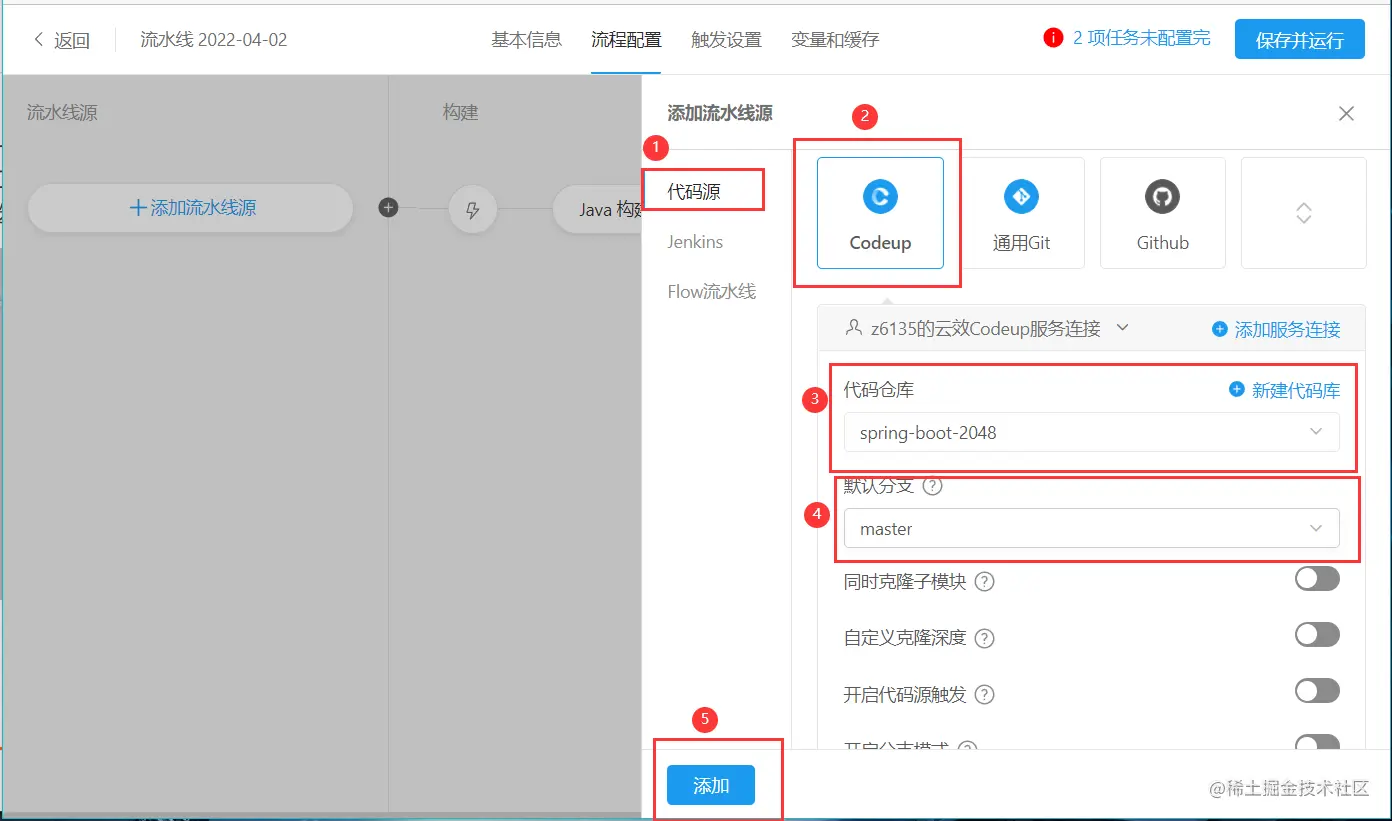
Task: Click the 添加流水线源 pill button
Action: pyautogui.click(x=190, y=208)
